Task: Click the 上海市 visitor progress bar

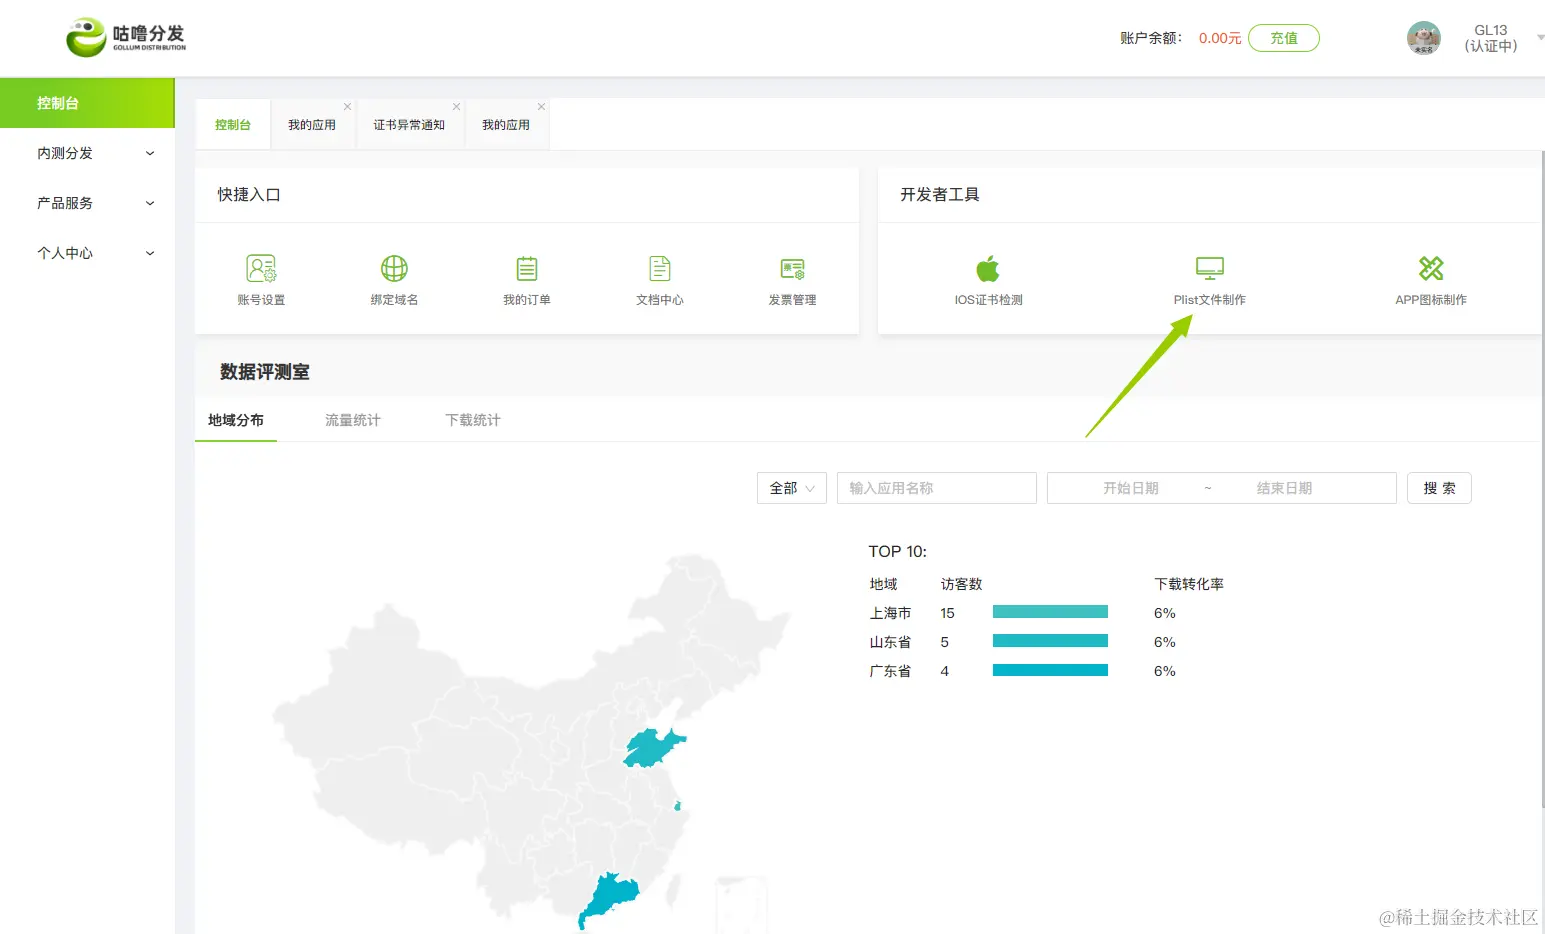Action: pyautogui.click(x=1050, y=611)
